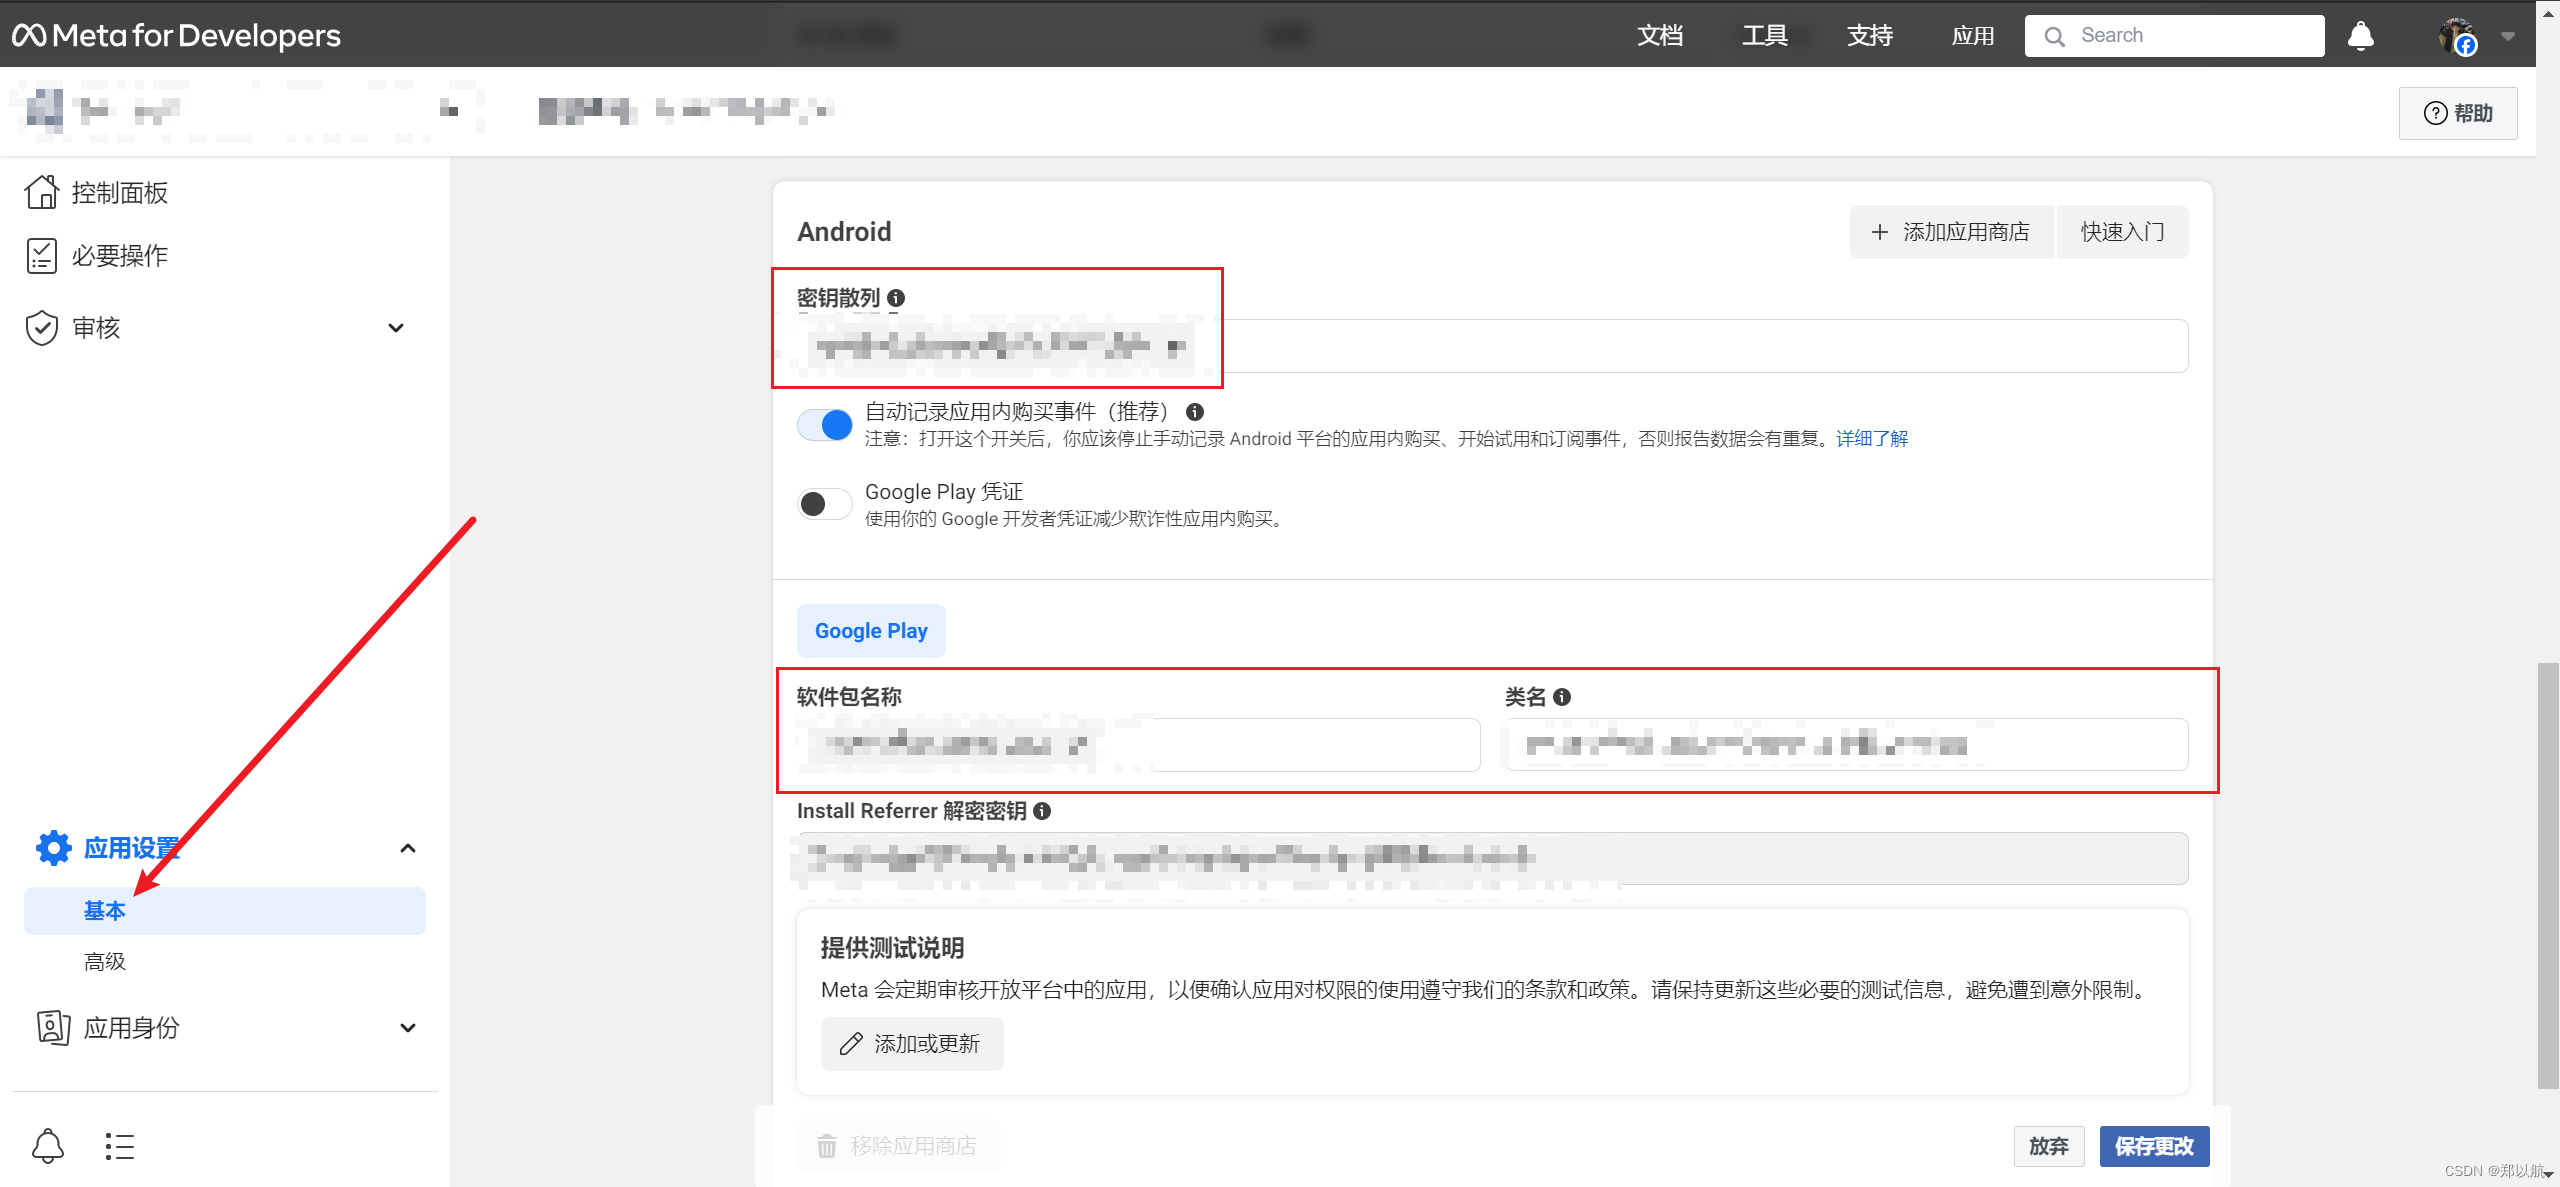Click the info icon next to 类名
2560x1187 pixels.
pyautogui.click(x=1562, y=697)
